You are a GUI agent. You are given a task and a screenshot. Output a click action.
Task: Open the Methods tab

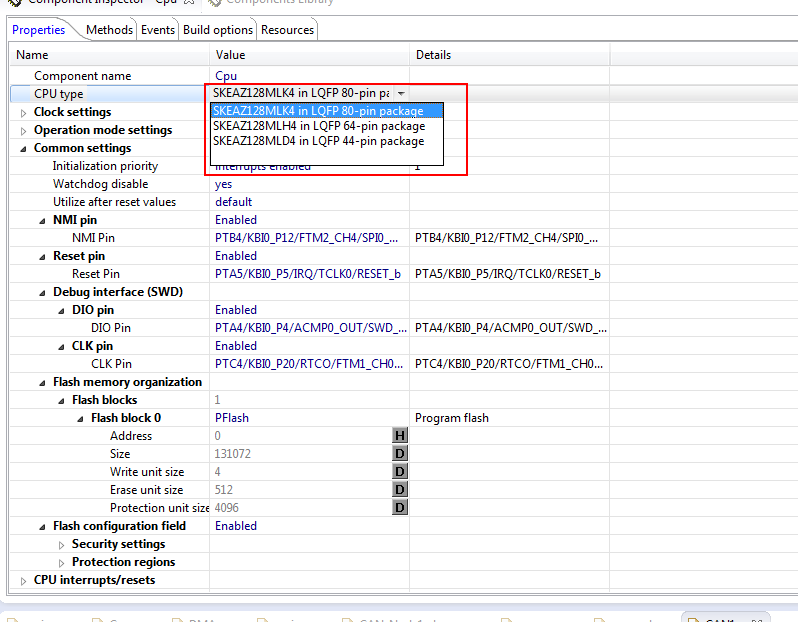(x=109, y=30)
